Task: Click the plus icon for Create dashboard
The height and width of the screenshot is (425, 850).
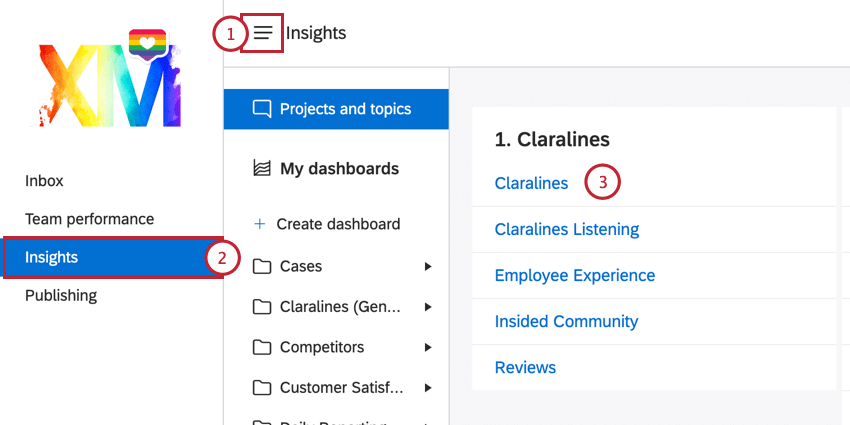Action: (260, 224)
